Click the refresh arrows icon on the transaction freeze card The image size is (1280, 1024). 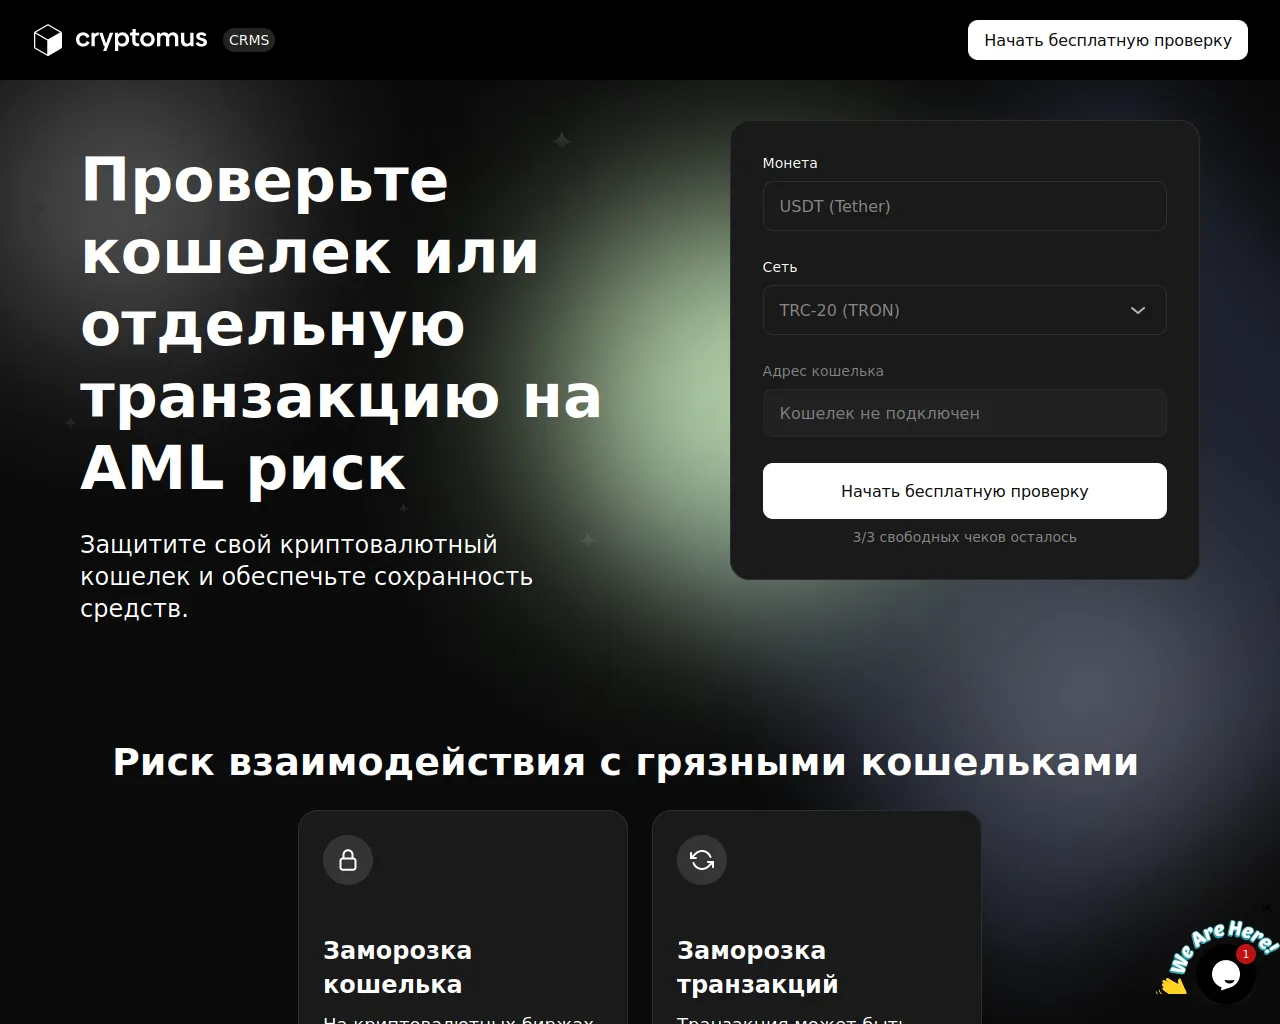[x=702, y=860]
